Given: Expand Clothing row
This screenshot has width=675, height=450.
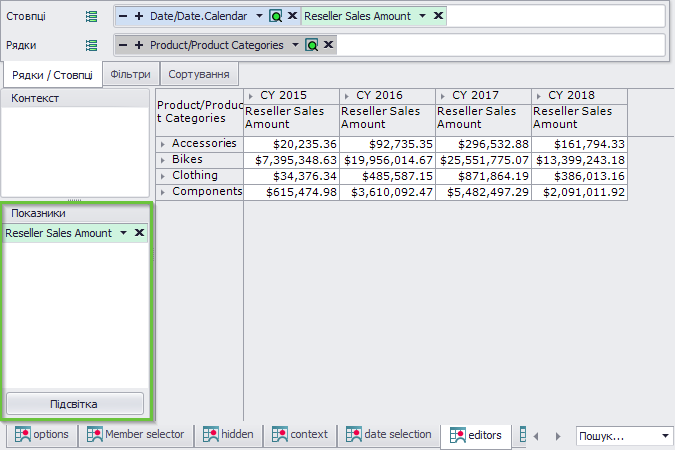Looking at the screenshot, I should click(163, 176).
